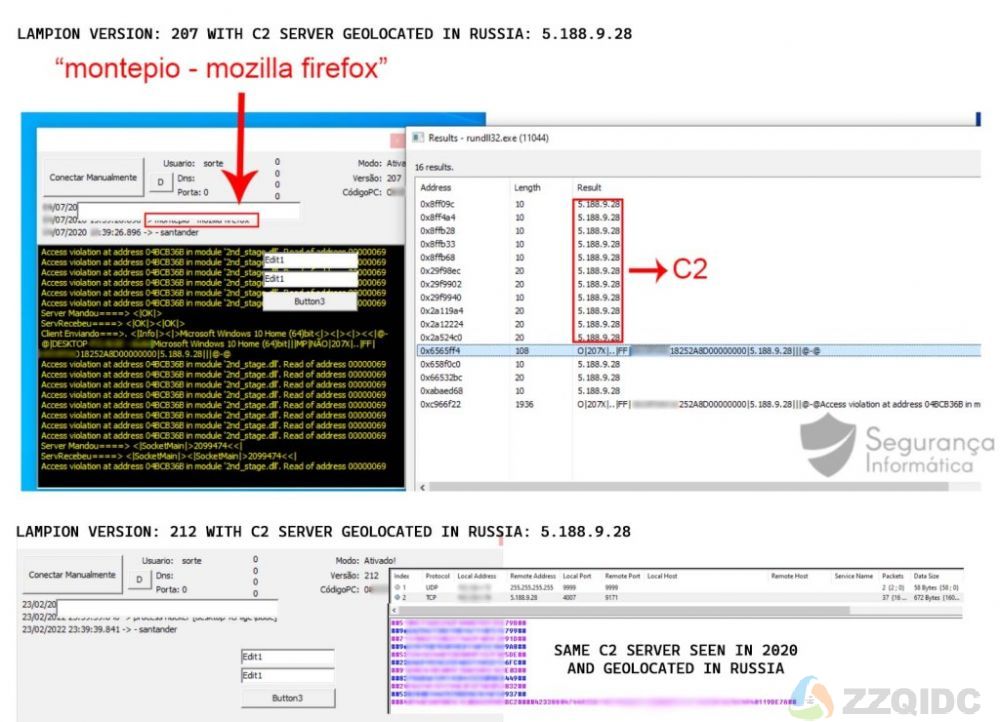Sort results by the Length column header

[527, 188]
